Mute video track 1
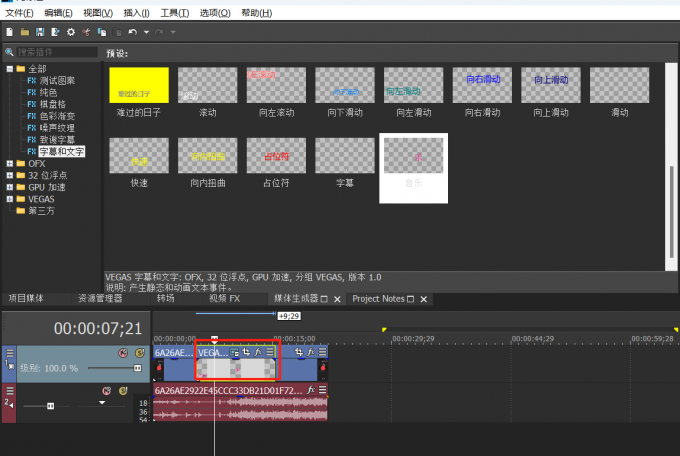The width and height of the screenshot is (680, 456). coord(123,353)
